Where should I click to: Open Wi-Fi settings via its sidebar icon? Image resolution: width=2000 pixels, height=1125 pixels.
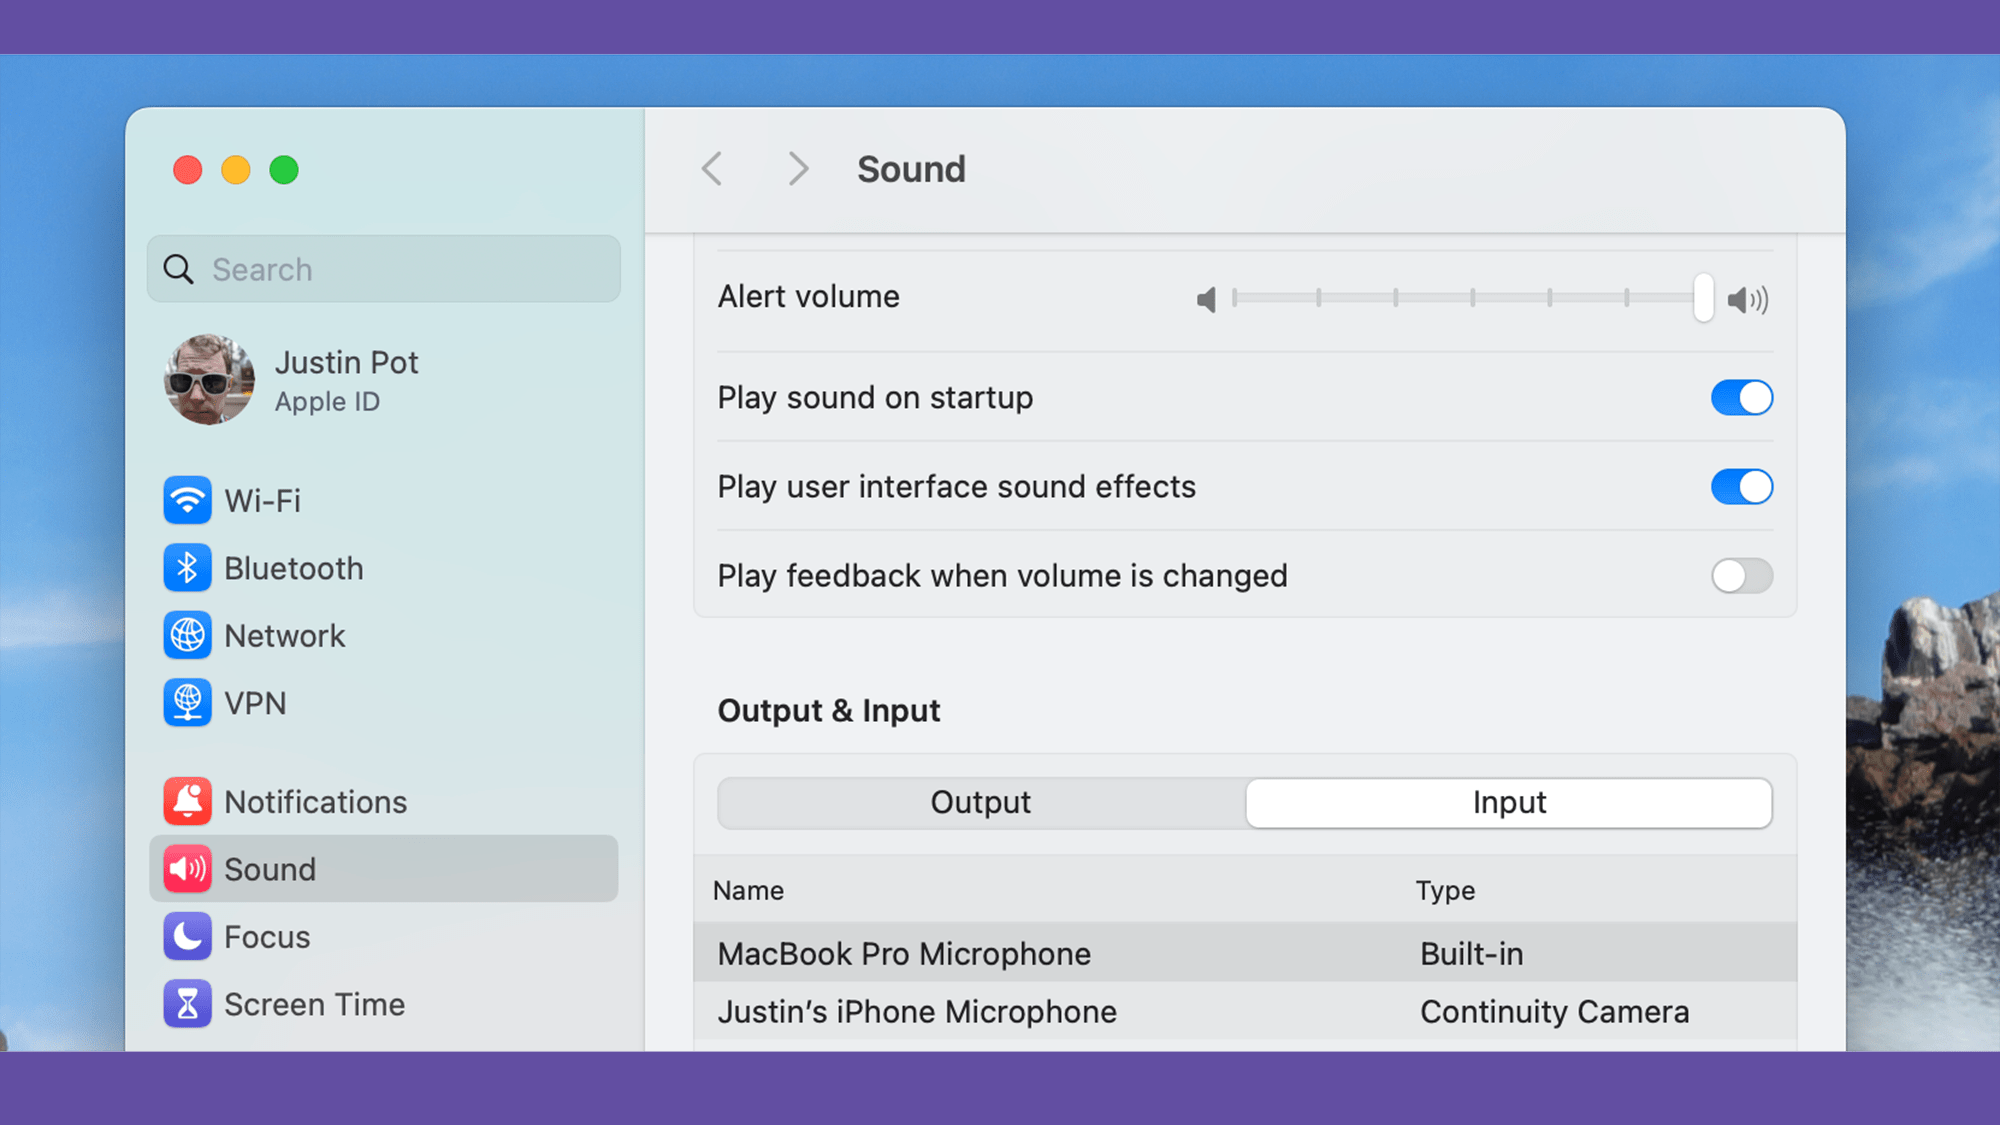click(x=187, y=500)
